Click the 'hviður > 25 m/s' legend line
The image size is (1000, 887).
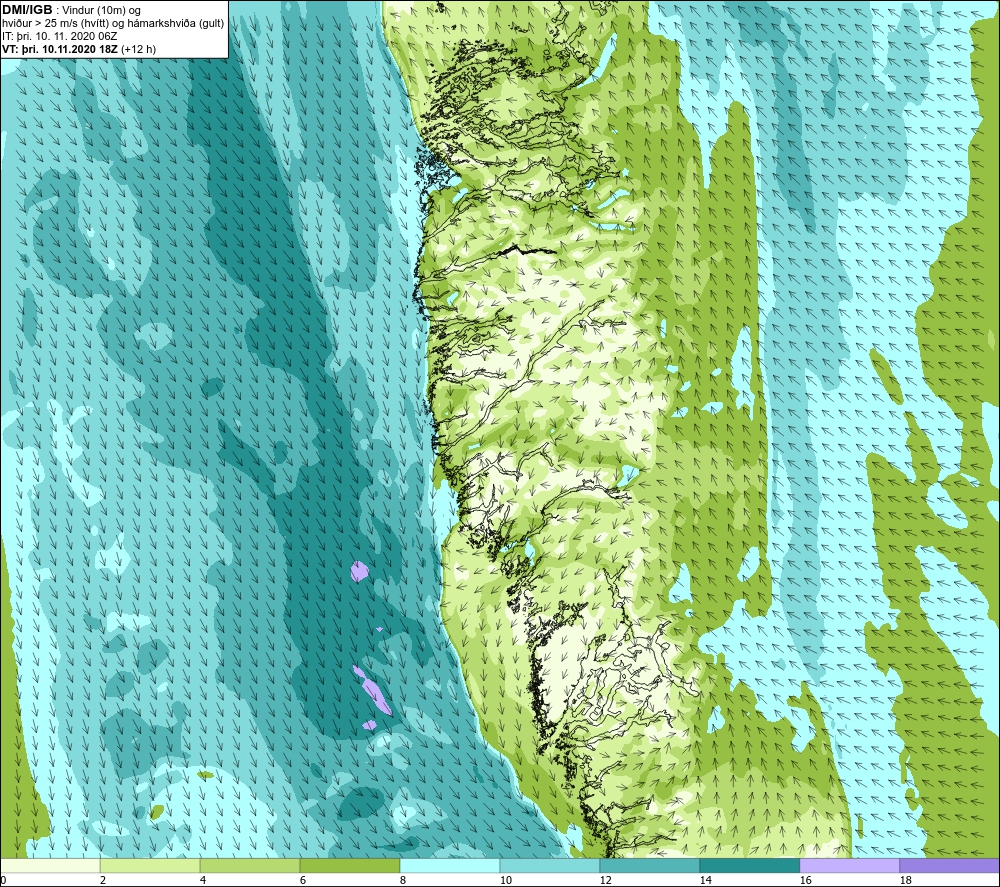113,24
